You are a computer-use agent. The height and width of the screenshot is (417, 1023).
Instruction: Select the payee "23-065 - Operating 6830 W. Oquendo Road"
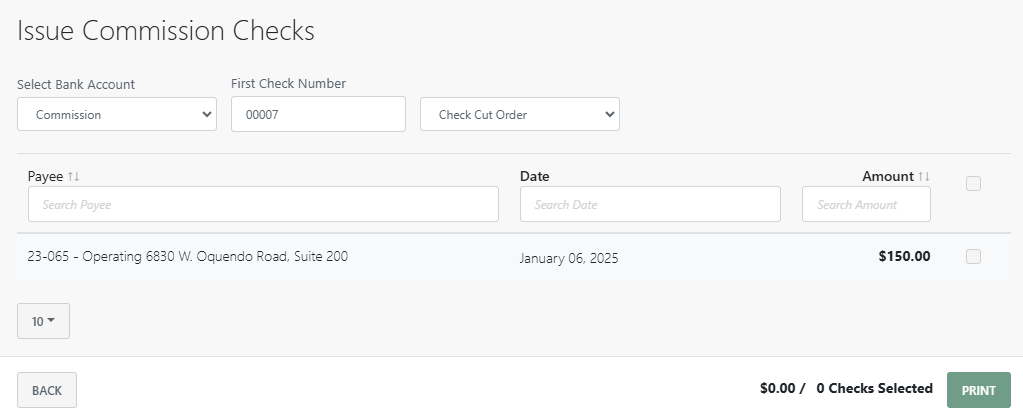coord(187,256)
